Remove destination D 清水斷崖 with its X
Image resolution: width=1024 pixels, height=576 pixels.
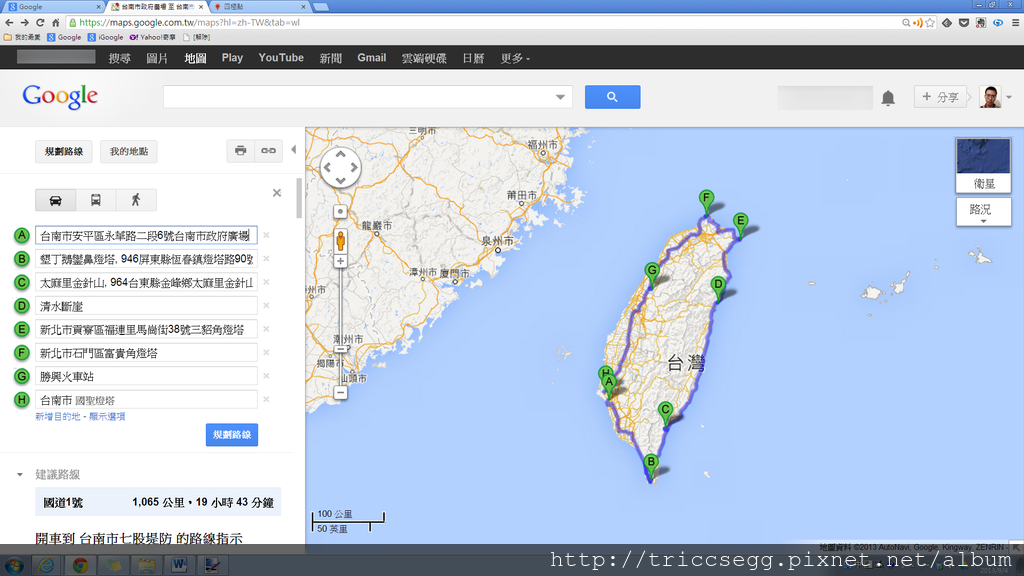pos(266,306)
